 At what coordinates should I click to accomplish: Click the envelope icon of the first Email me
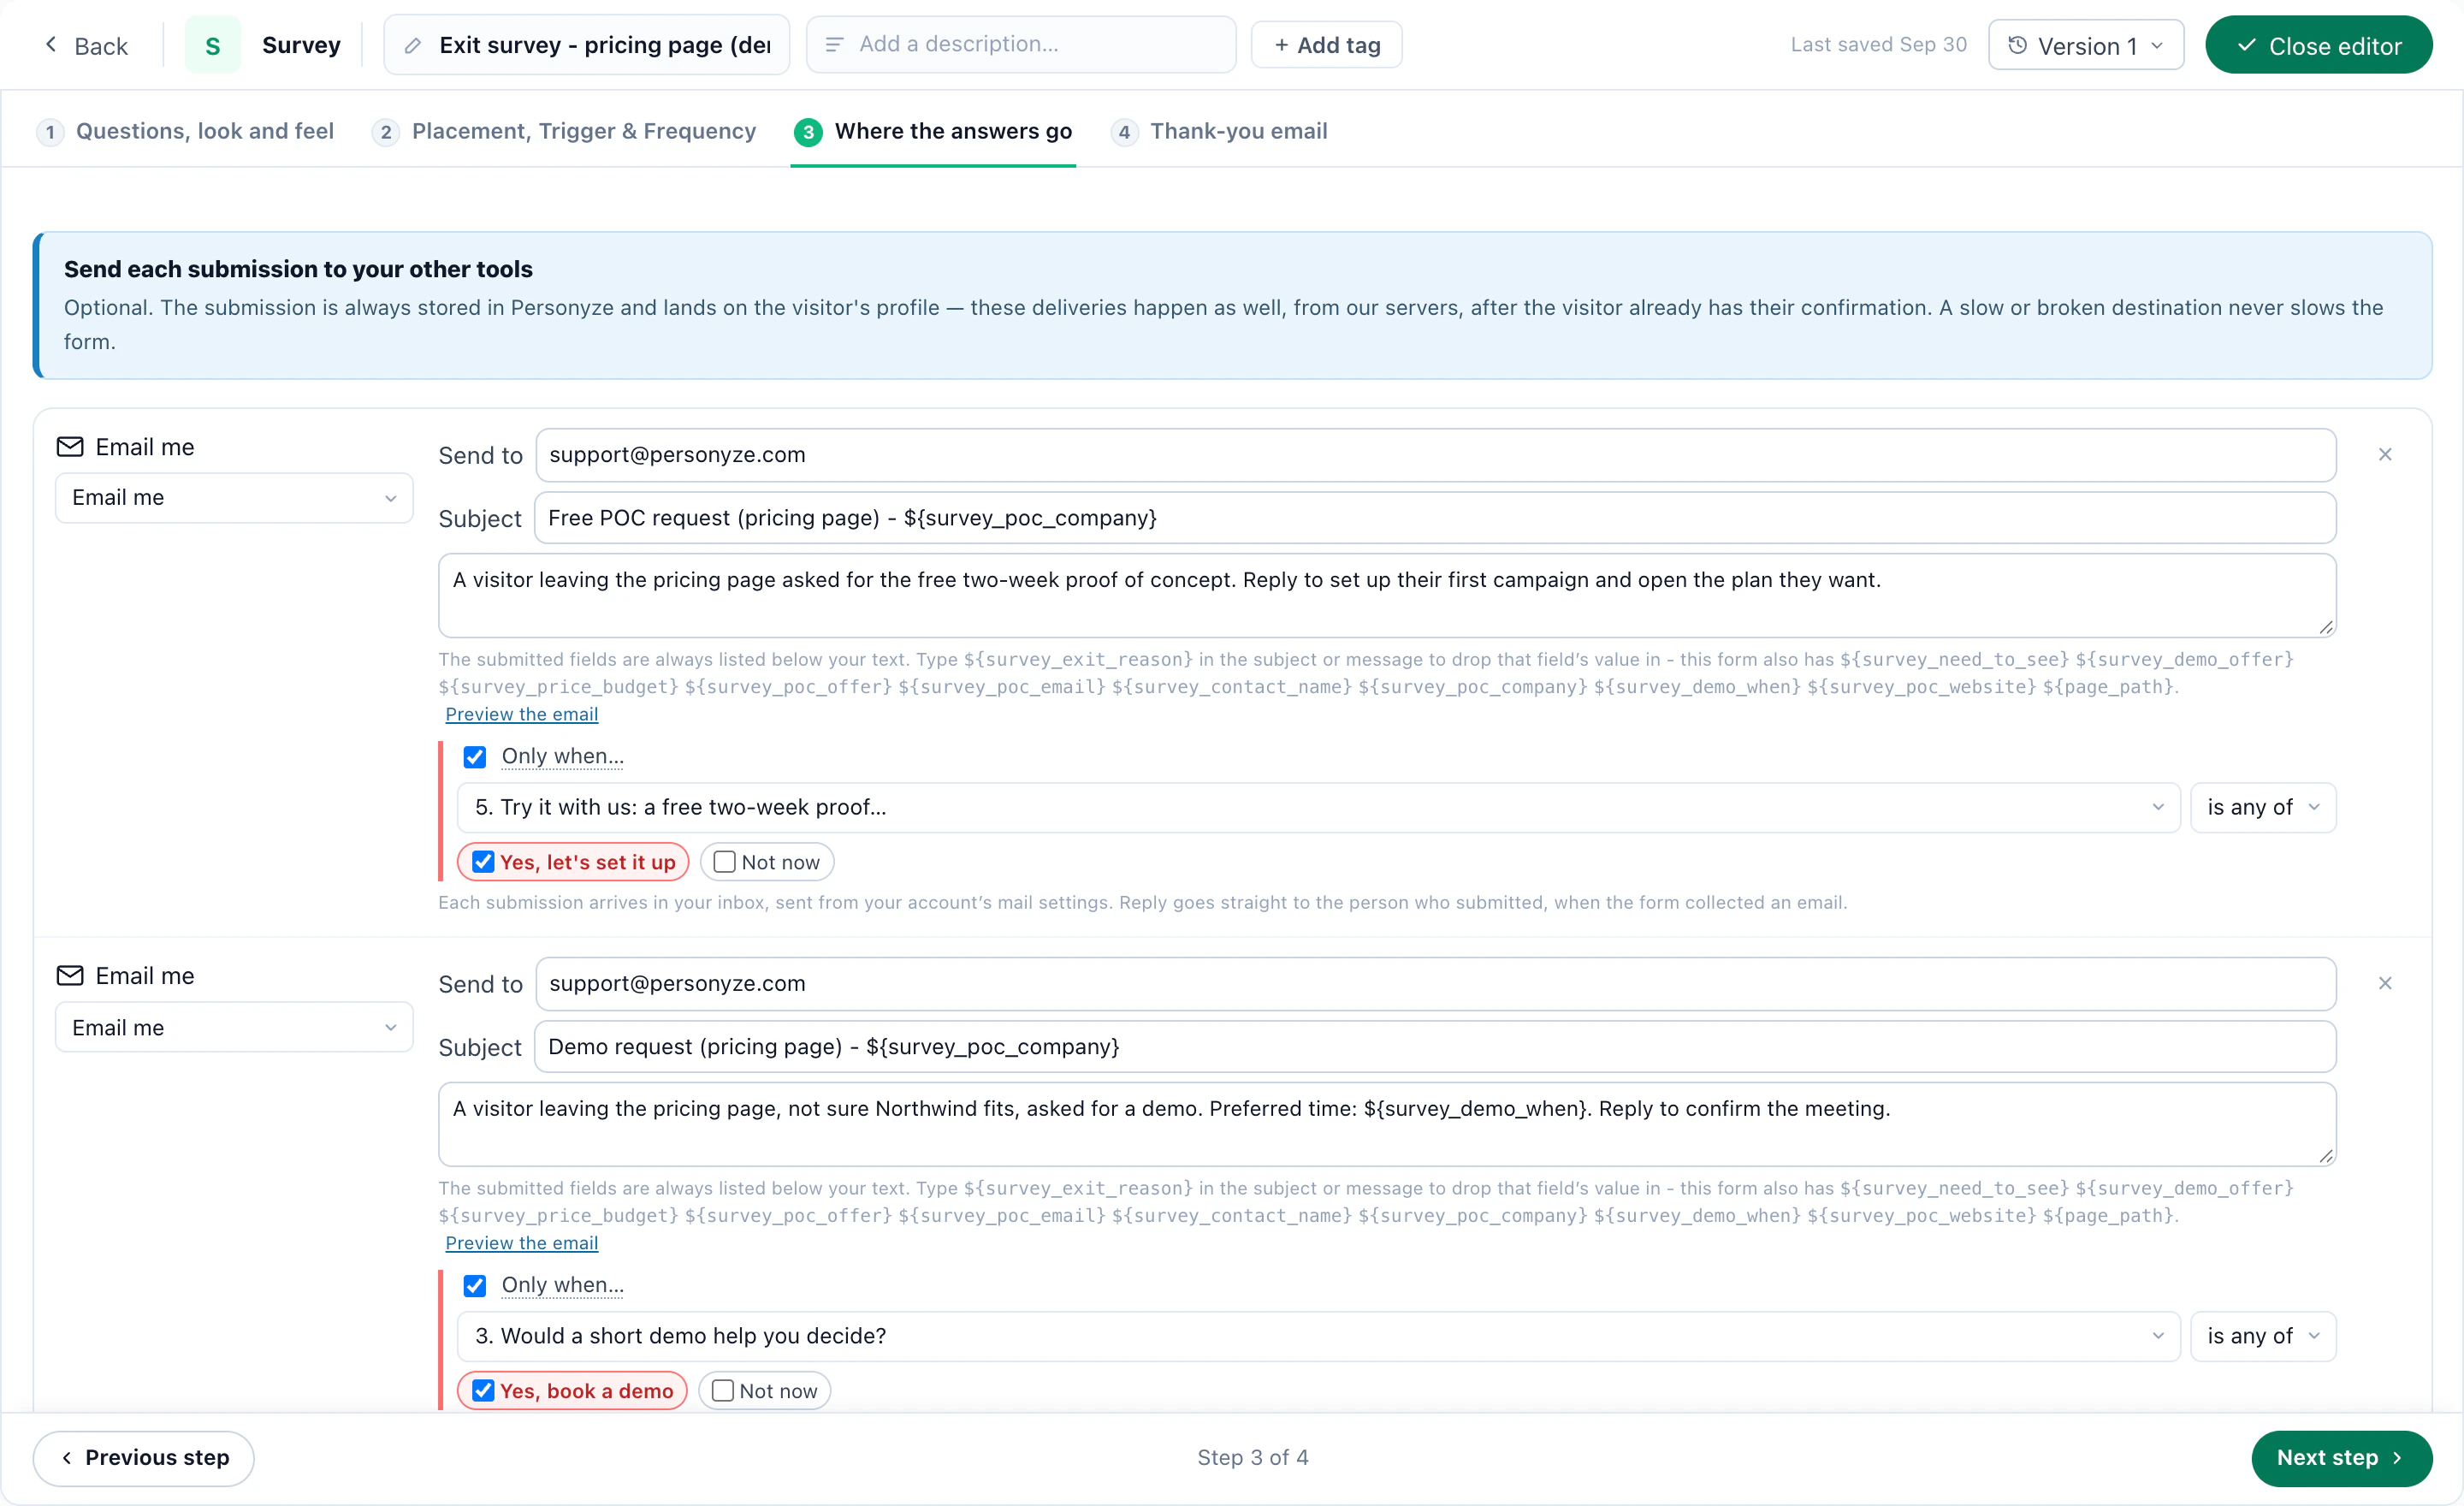coord(70,447)
